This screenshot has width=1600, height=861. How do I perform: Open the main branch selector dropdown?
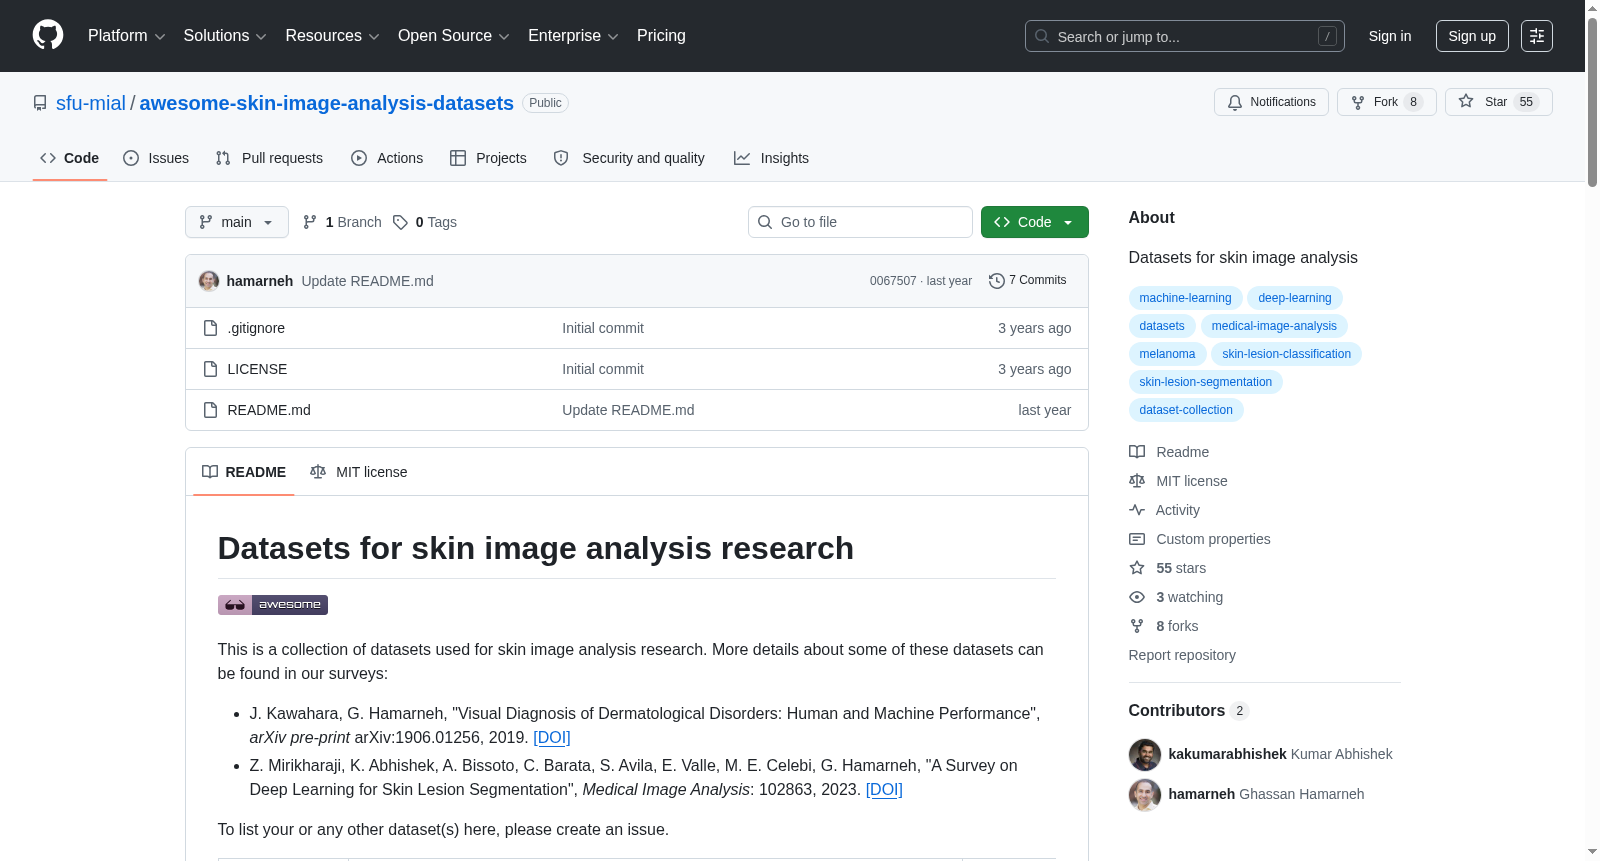237,222
